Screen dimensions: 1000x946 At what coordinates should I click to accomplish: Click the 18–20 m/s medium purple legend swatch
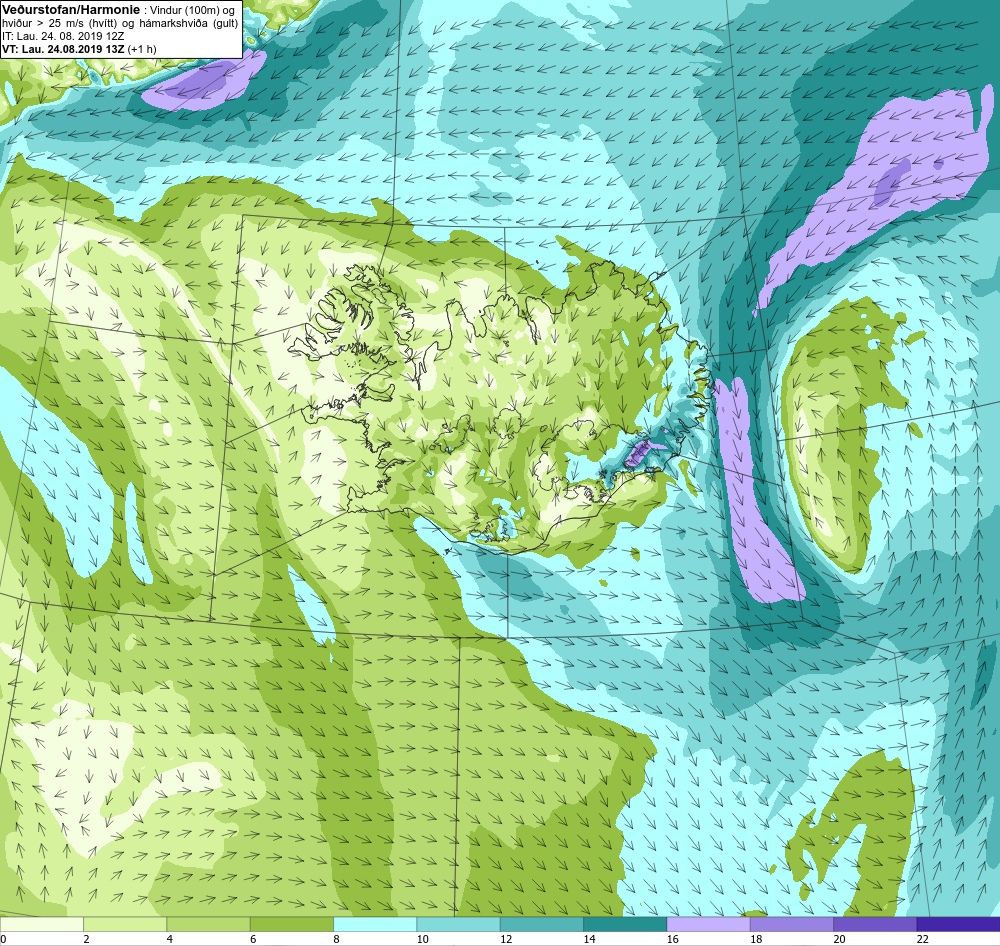click(x=791, y=924)
